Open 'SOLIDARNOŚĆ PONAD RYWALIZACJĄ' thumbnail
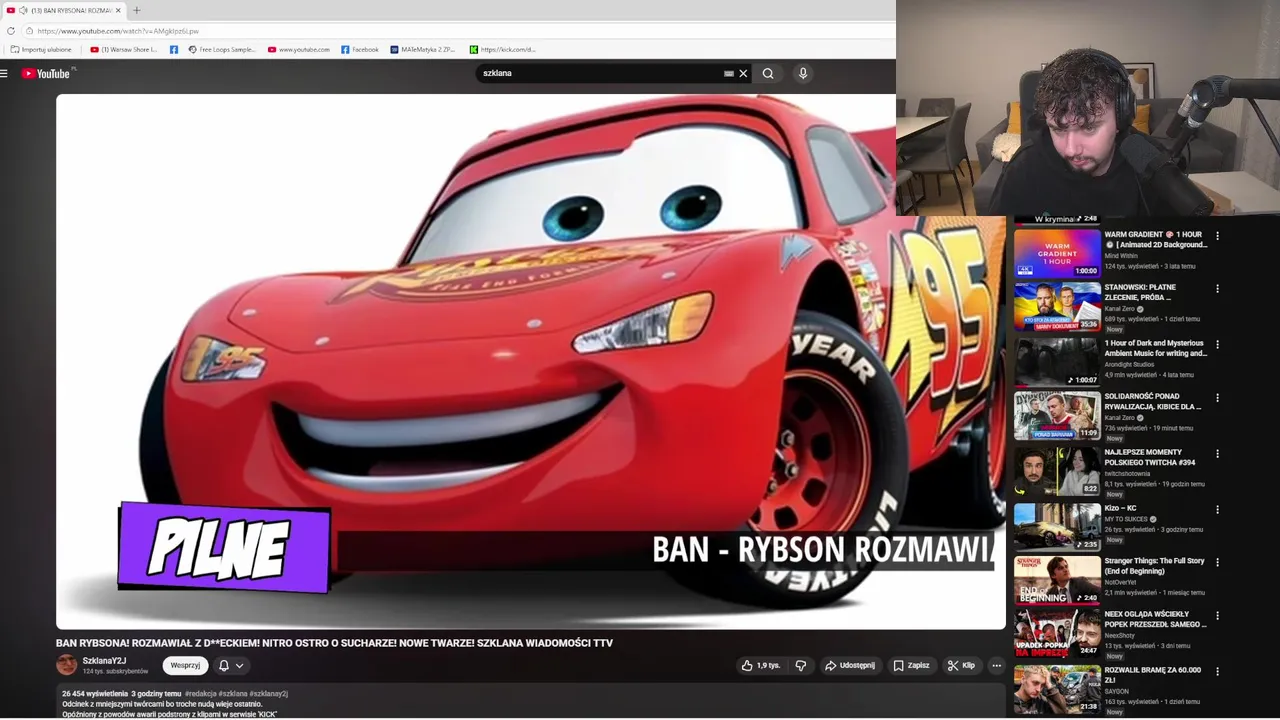The image size is (1280, 720). tap(1057, 415)
